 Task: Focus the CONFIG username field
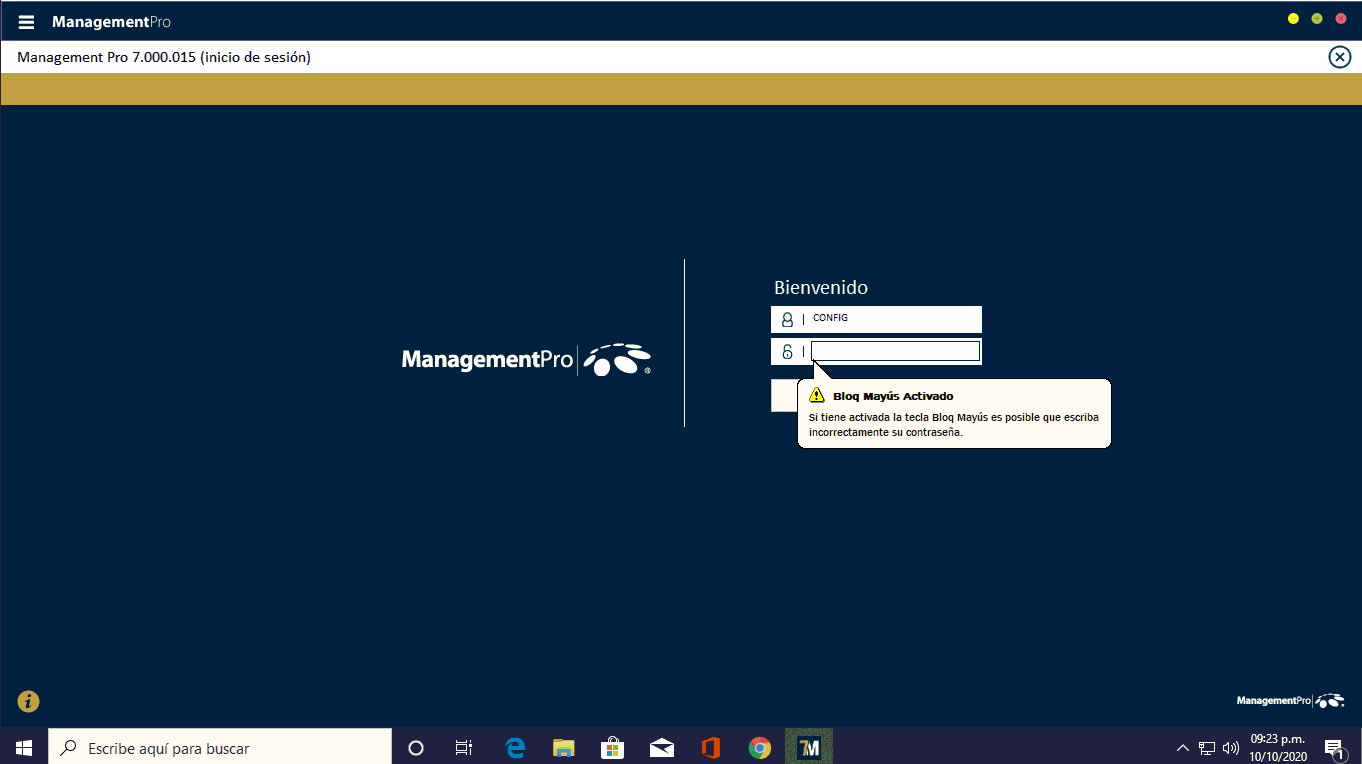[x=893, y=319]
